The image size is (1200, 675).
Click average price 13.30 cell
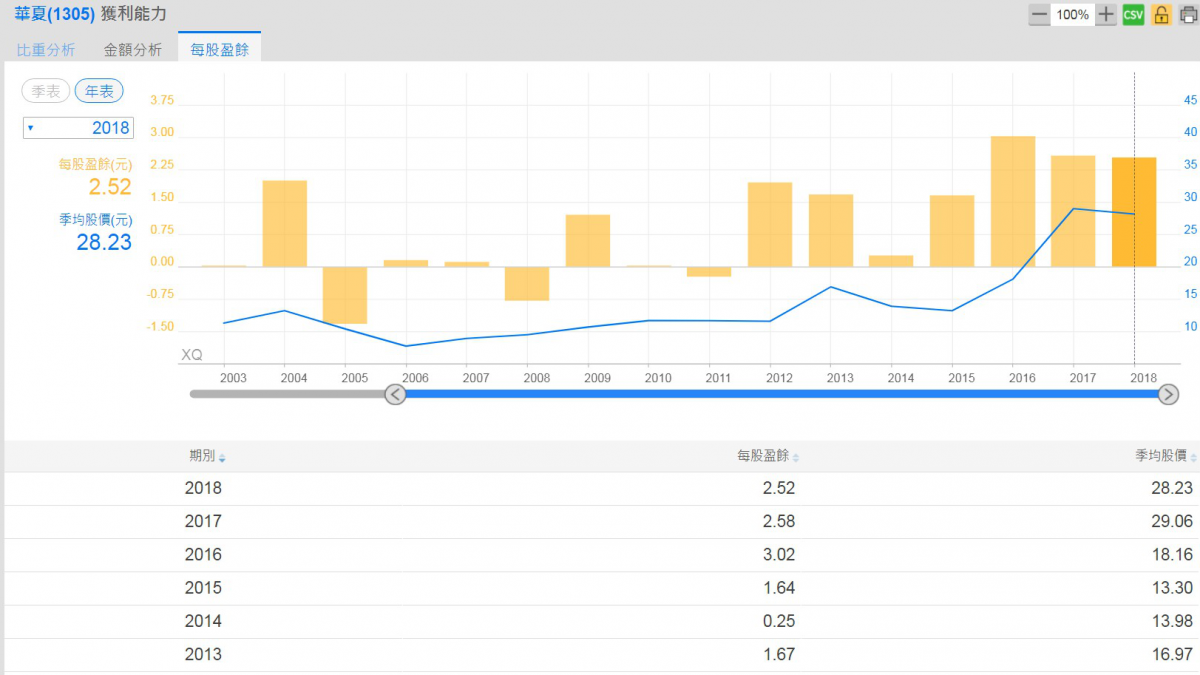pyautogui.click(x=1172, y=588)
